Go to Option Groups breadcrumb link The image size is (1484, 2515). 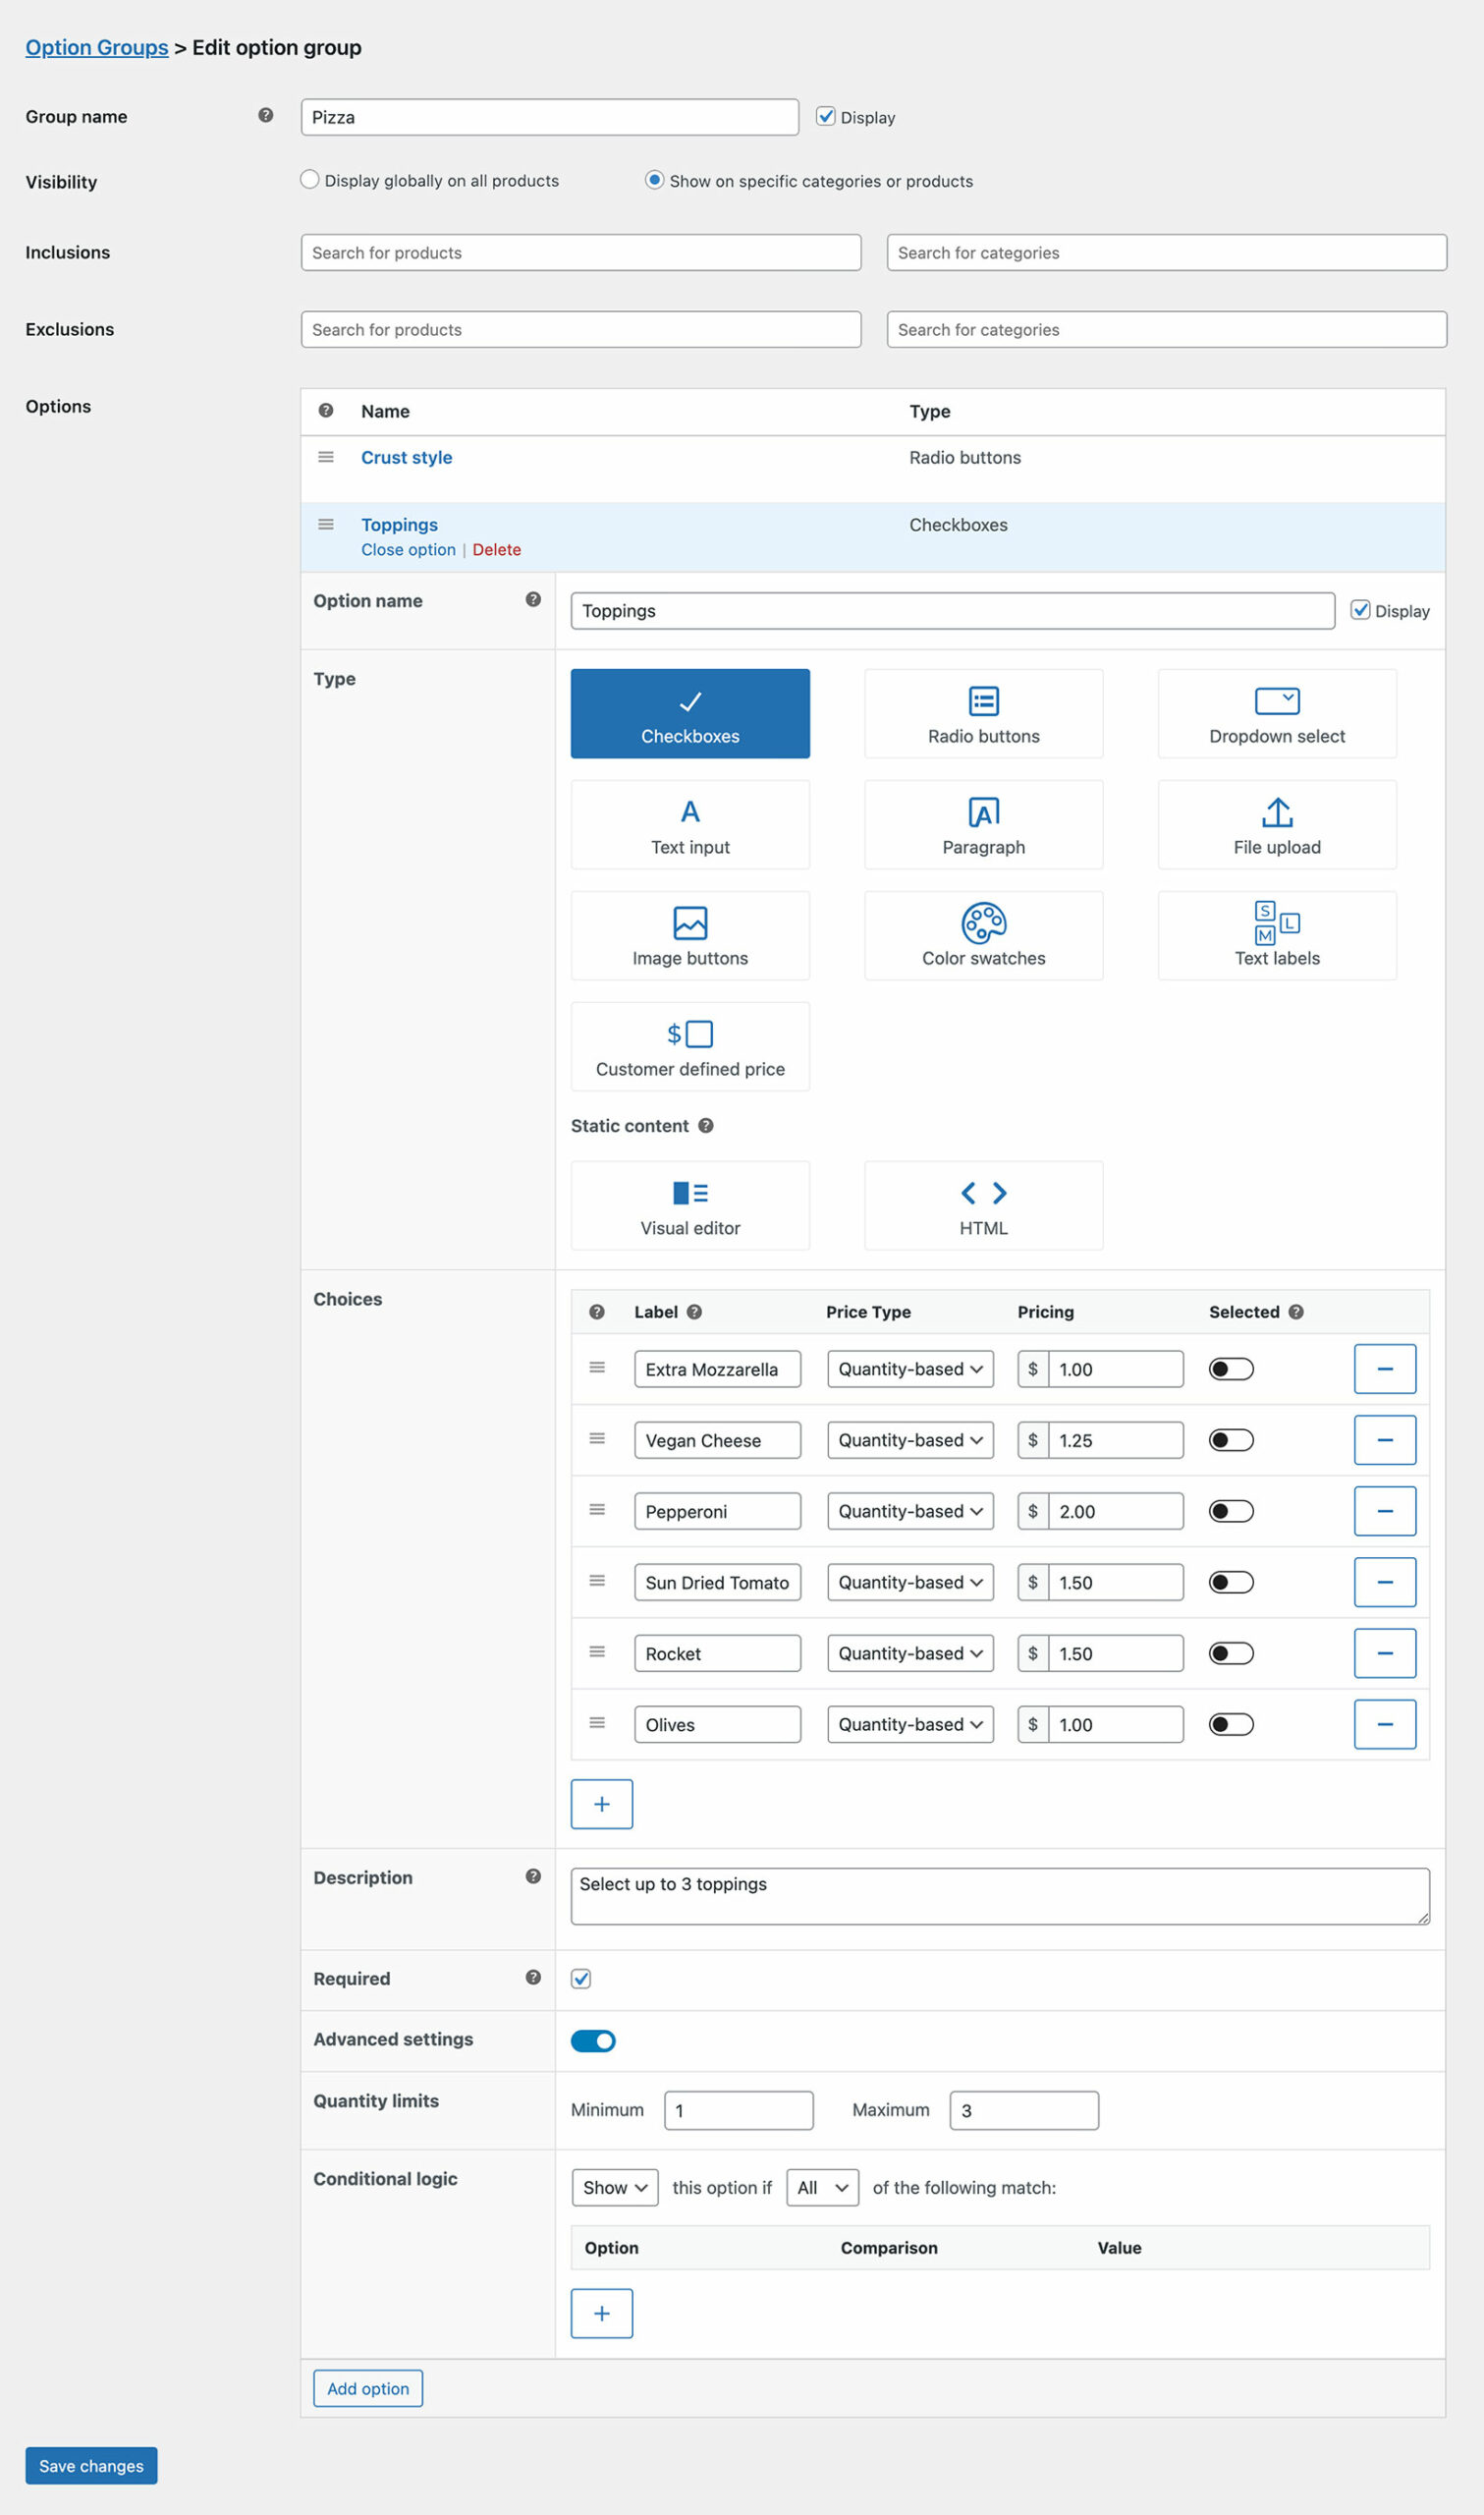pyautogui.click(x=97, y=48)
